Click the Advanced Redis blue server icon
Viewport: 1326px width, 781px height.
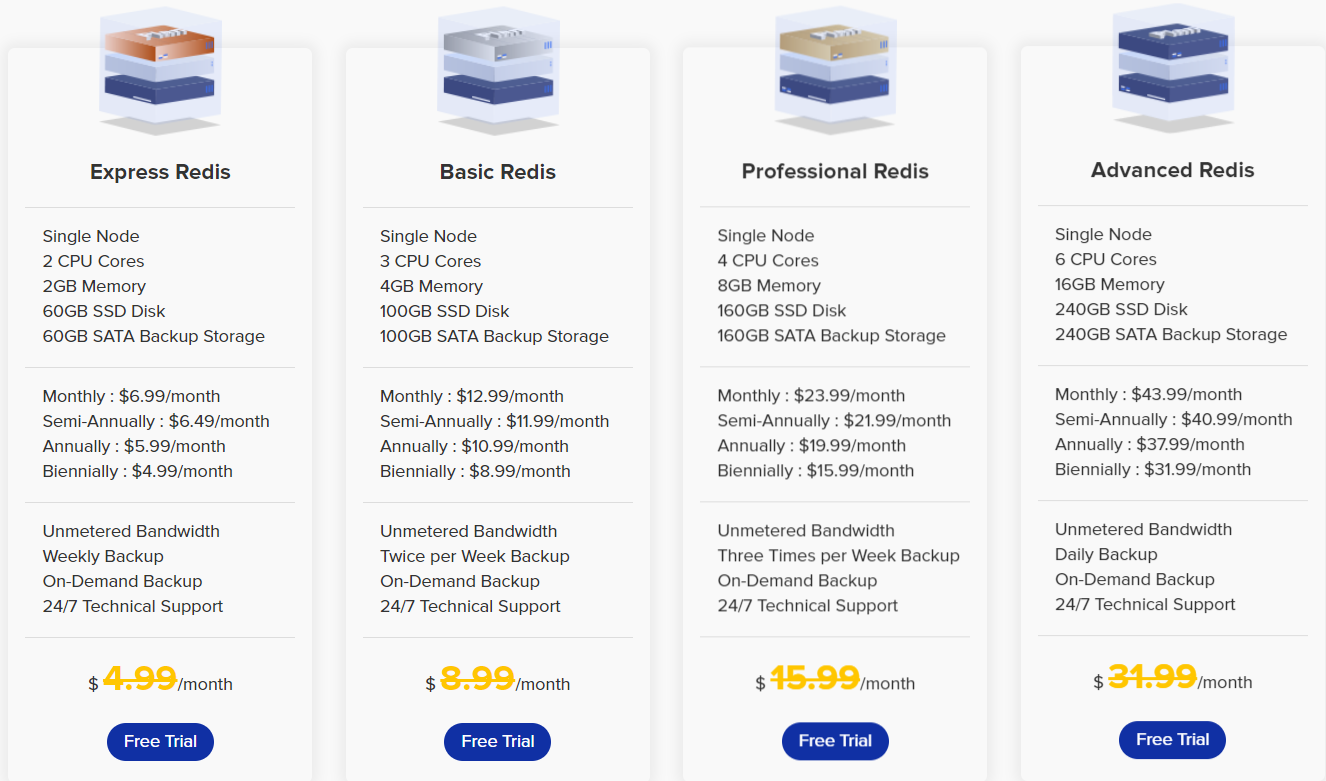point(1172,66)
